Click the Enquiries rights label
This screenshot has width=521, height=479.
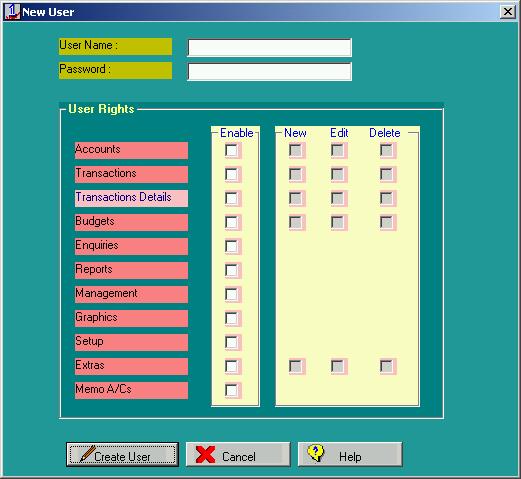point(131,246)
